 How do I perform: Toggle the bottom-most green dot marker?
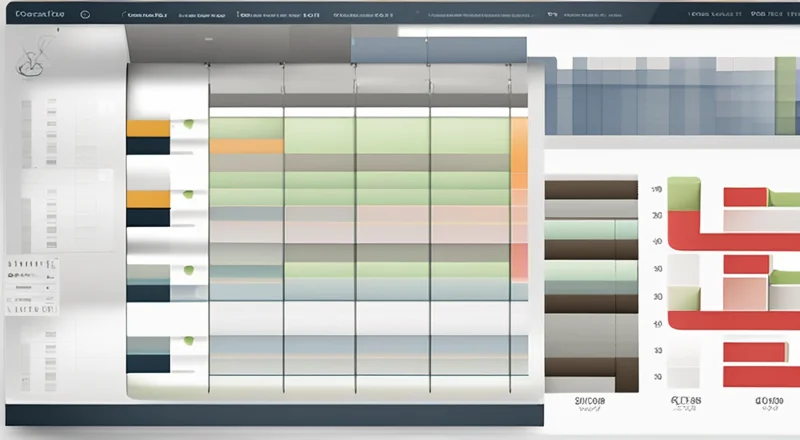(187, 339)
